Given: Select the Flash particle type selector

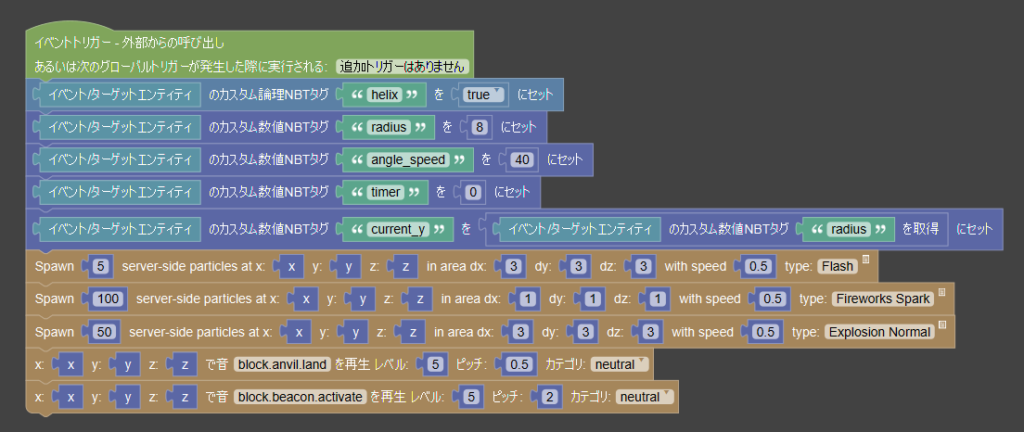Looking at the screenshot, I should pos(837,267).
